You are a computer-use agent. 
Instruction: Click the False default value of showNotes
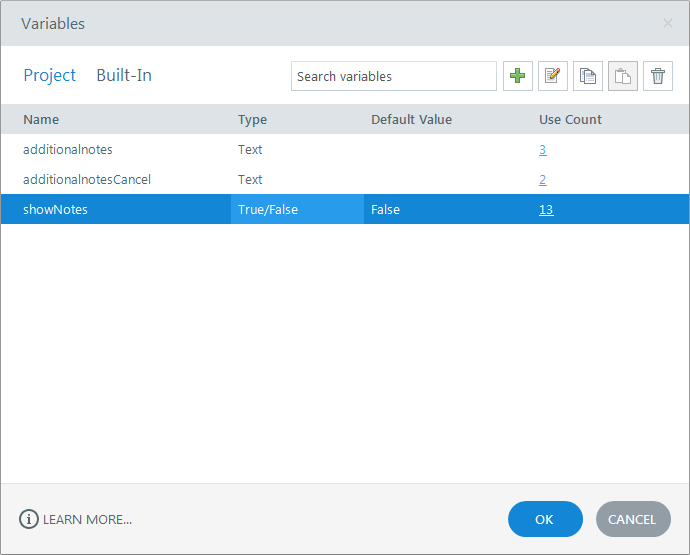pyautogui.click(x=386, y=209)
